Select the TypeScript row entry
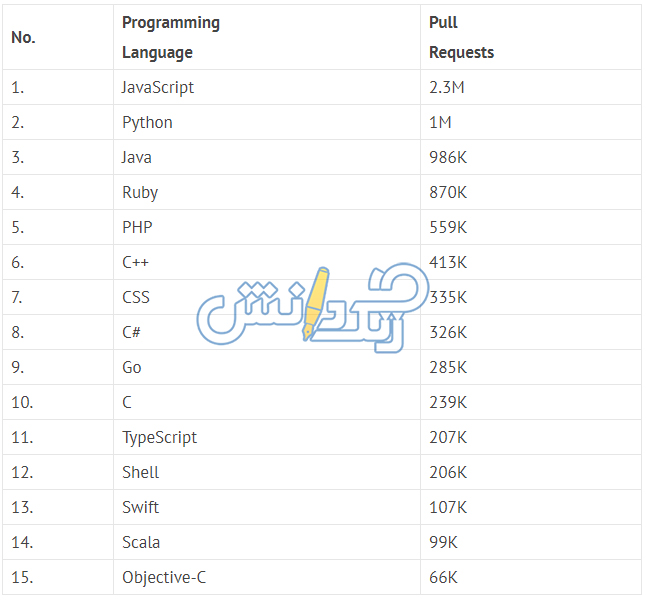This screenshot has width=646, height=600. point(159,438)
